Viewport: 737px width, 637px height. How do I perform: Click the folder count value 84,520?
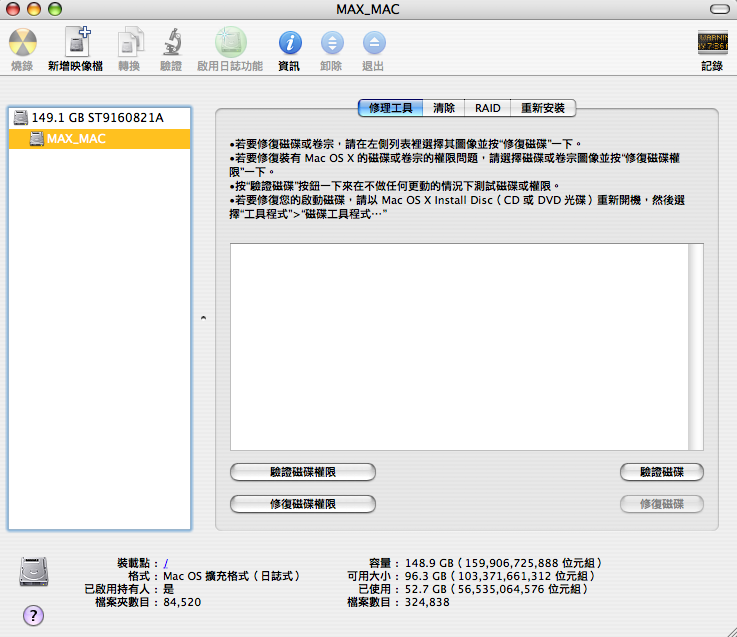[182, 602]
